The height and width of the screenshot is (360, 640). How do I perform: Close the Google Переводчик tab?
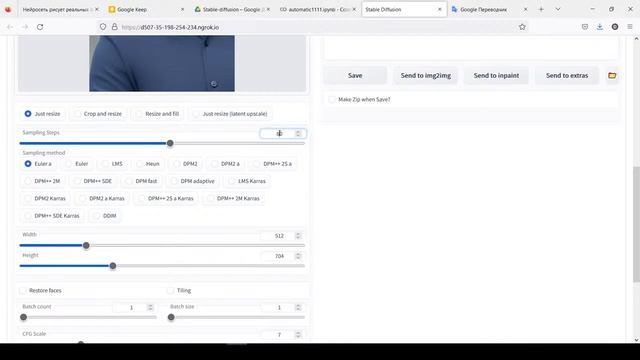point(525,9)
